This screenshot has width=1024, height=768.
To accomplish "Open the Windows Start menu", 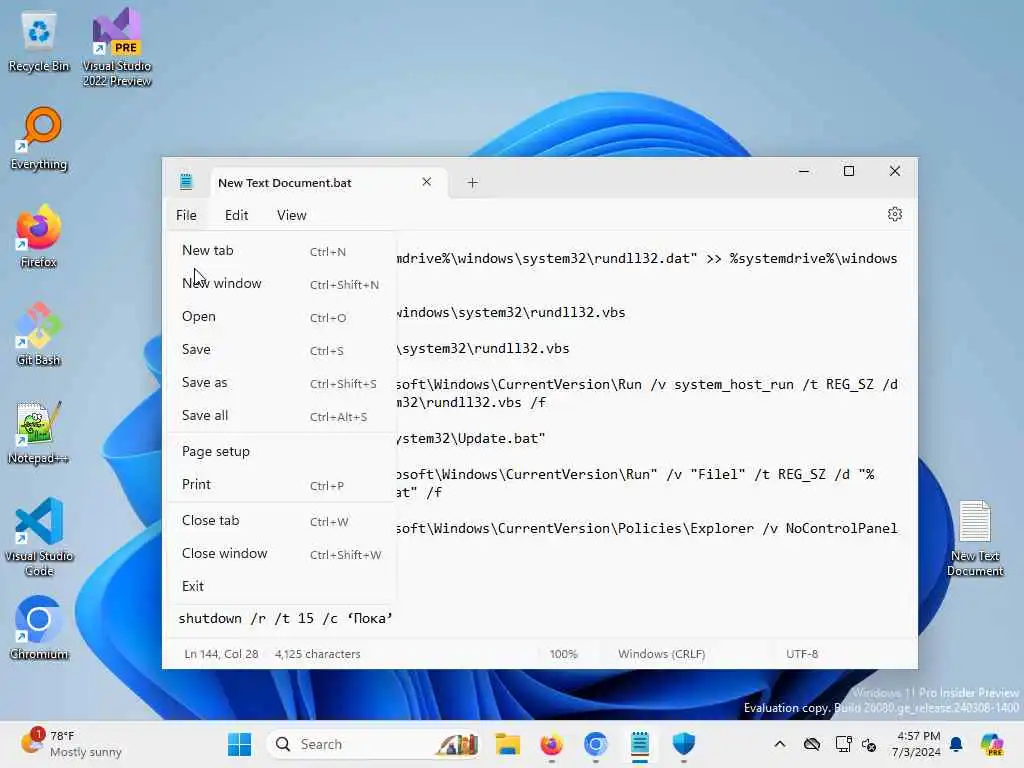I will click(240, 744).
